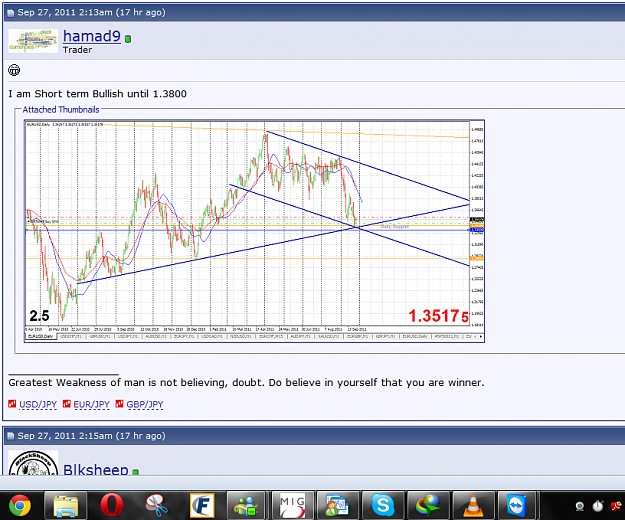This screenshot has height=520, width=625.
Task: Click the chart icon before GBP/JPY
Action: coord(120,404)
